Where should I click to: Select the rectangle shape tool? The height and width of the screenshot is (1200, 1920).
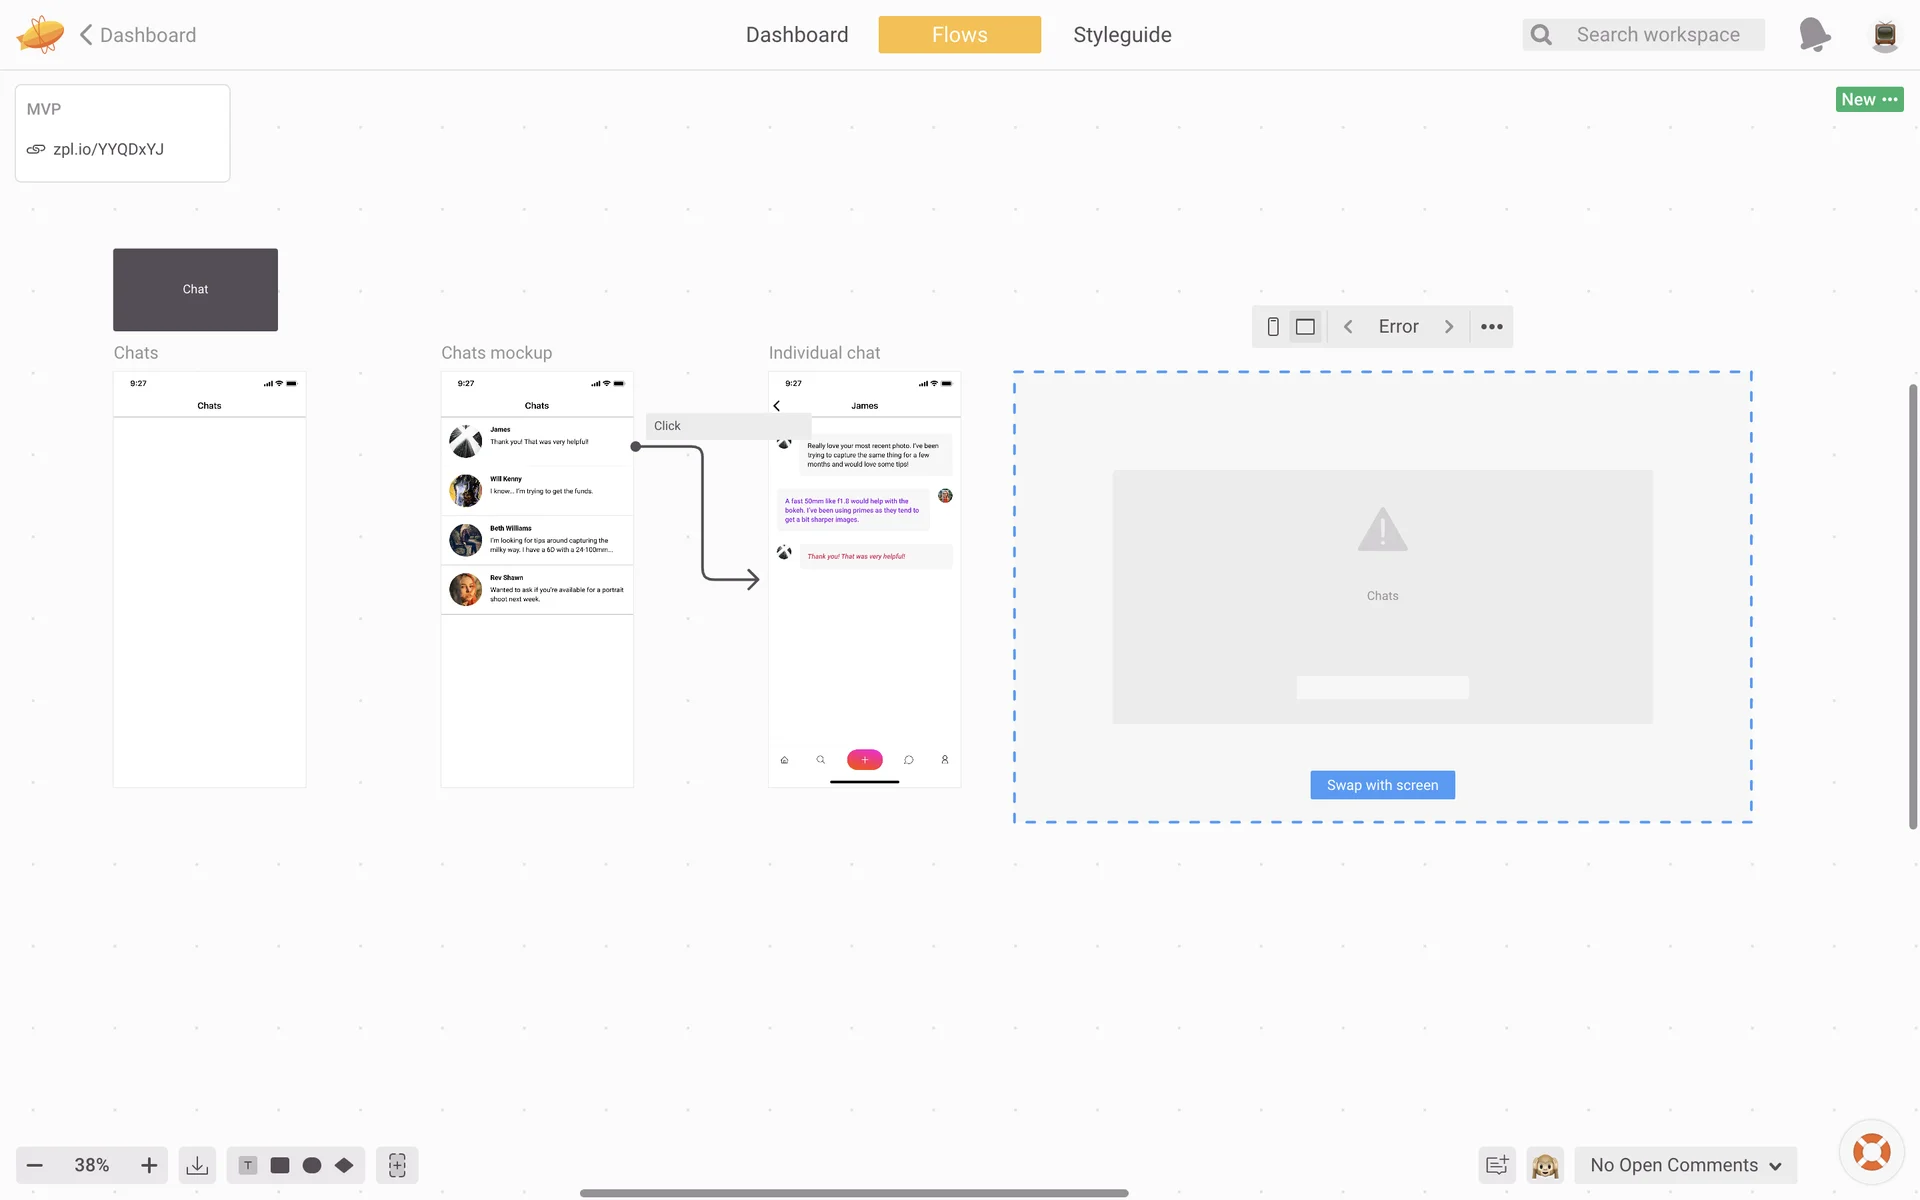coord(280,1165)
